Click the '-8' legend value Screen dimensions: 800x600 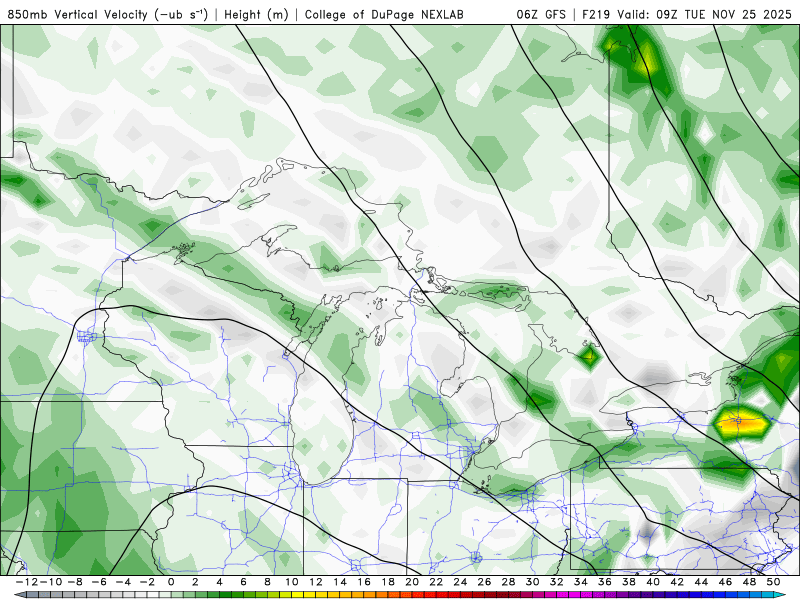click(x=74, y=582)
